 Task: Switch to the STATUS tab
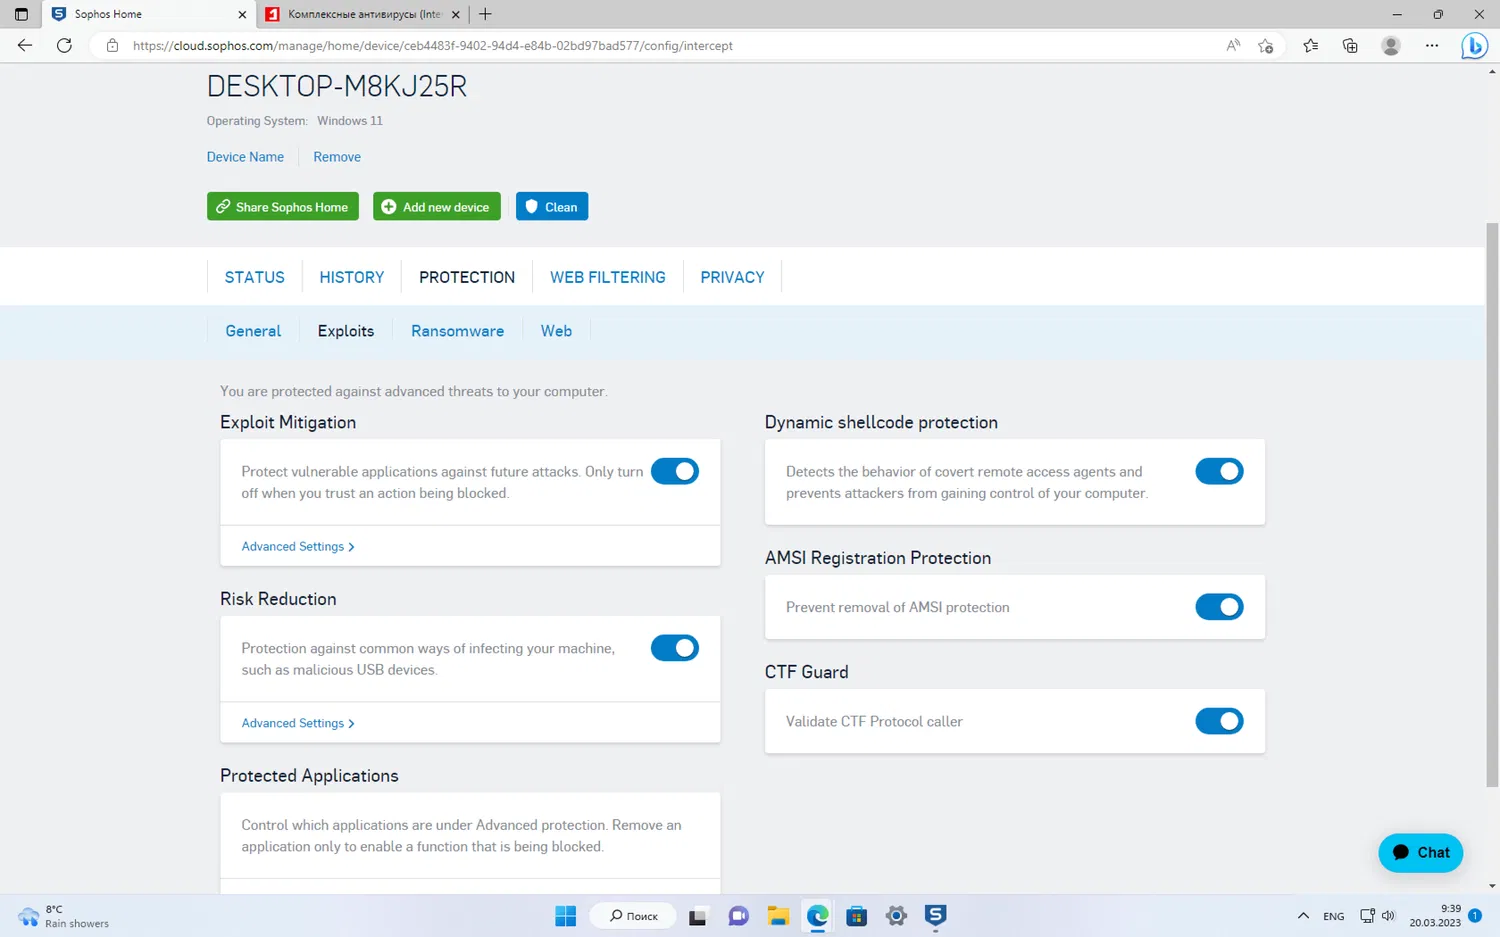[255, 277]
